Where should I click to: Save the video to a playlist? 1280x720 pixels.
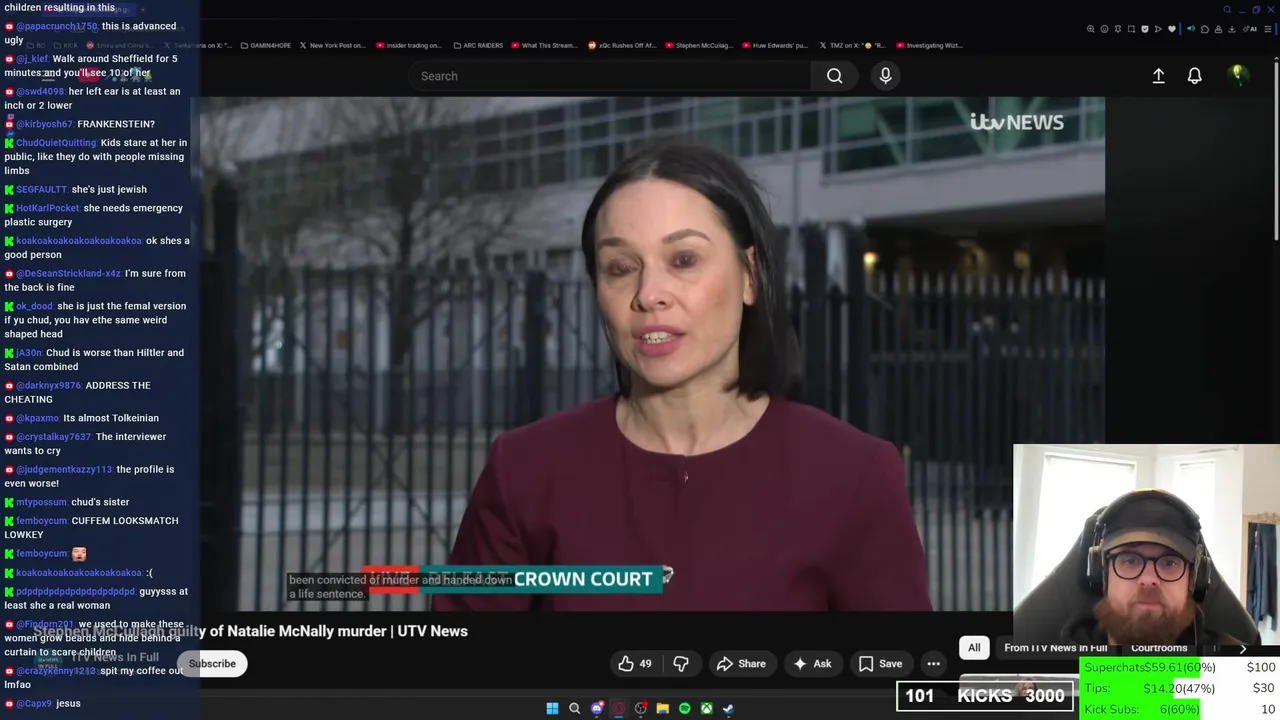pos(880,664)
